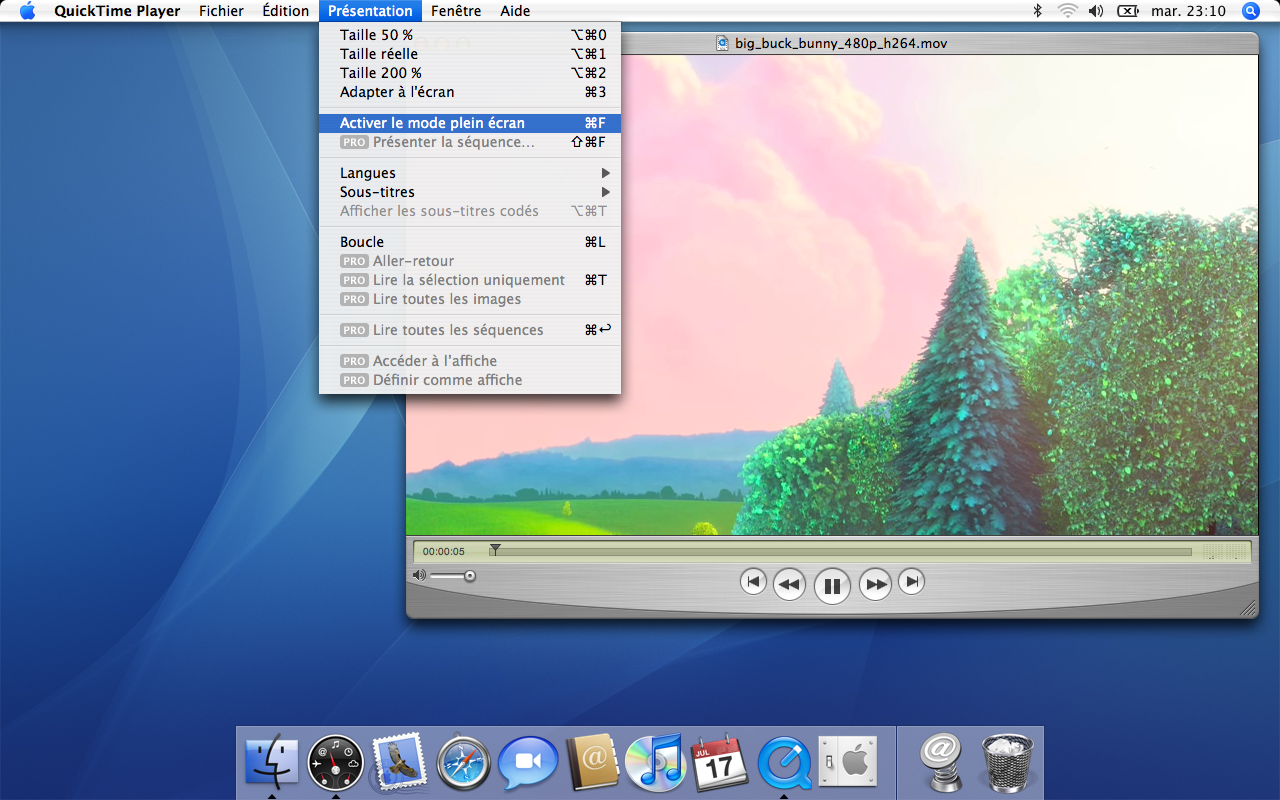Click Afficher les sous-titres codés
Screen dimensions: 1280x800
(470, 211)
